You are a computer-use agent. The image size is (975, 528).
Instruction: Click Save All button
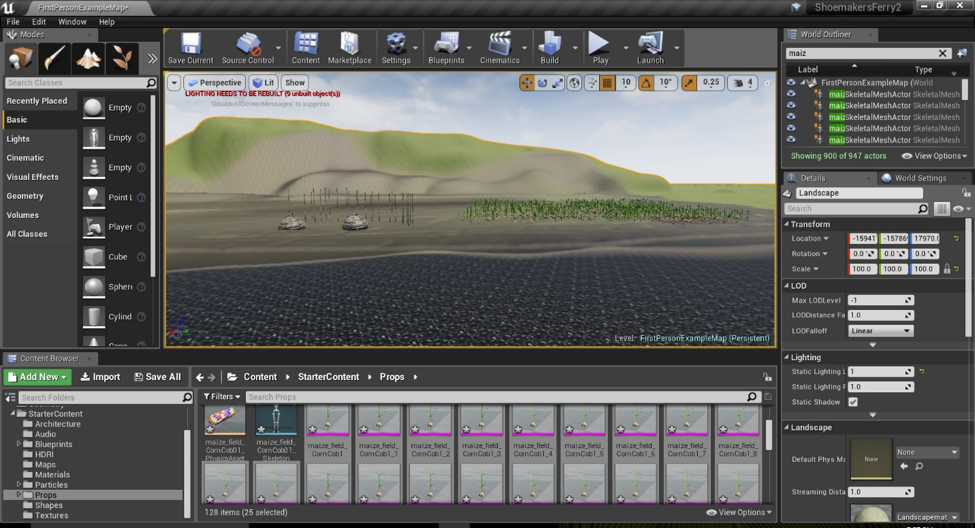158,377
